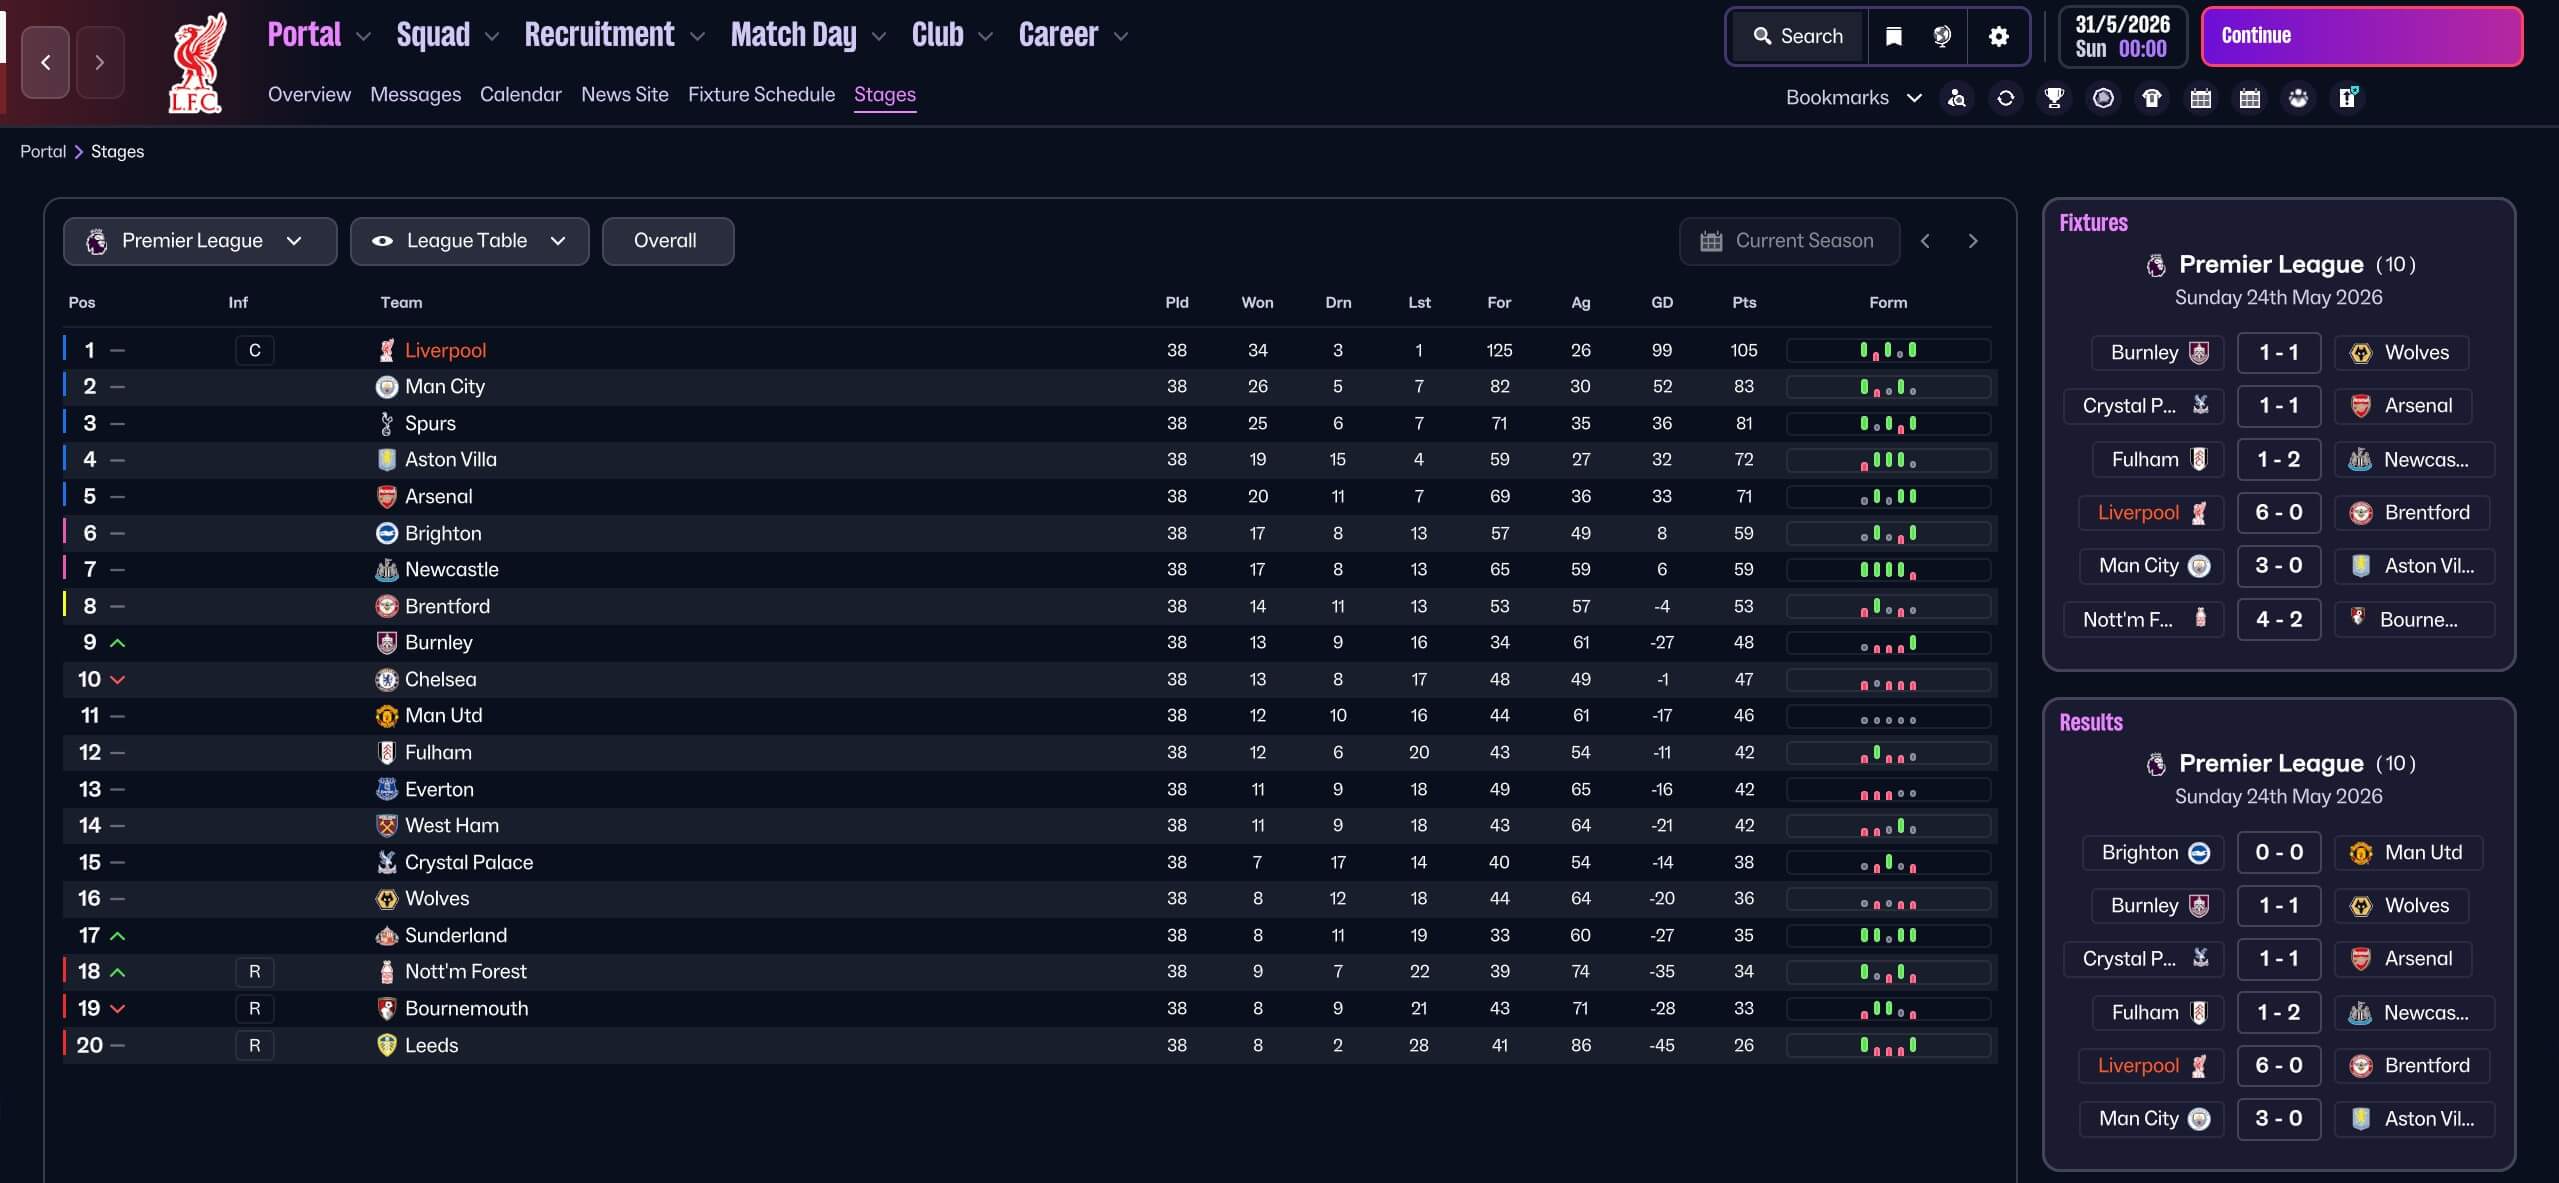Open settings via the gear icon
2559x1183 pixels.
coord(1998,36)
